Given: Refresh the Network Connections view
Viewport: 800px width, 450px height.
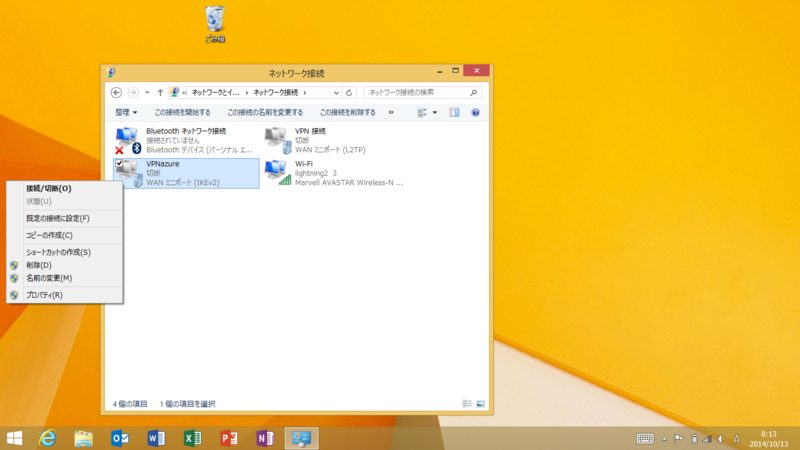Looking at the screenshot, I should click(x=349, y=93).
